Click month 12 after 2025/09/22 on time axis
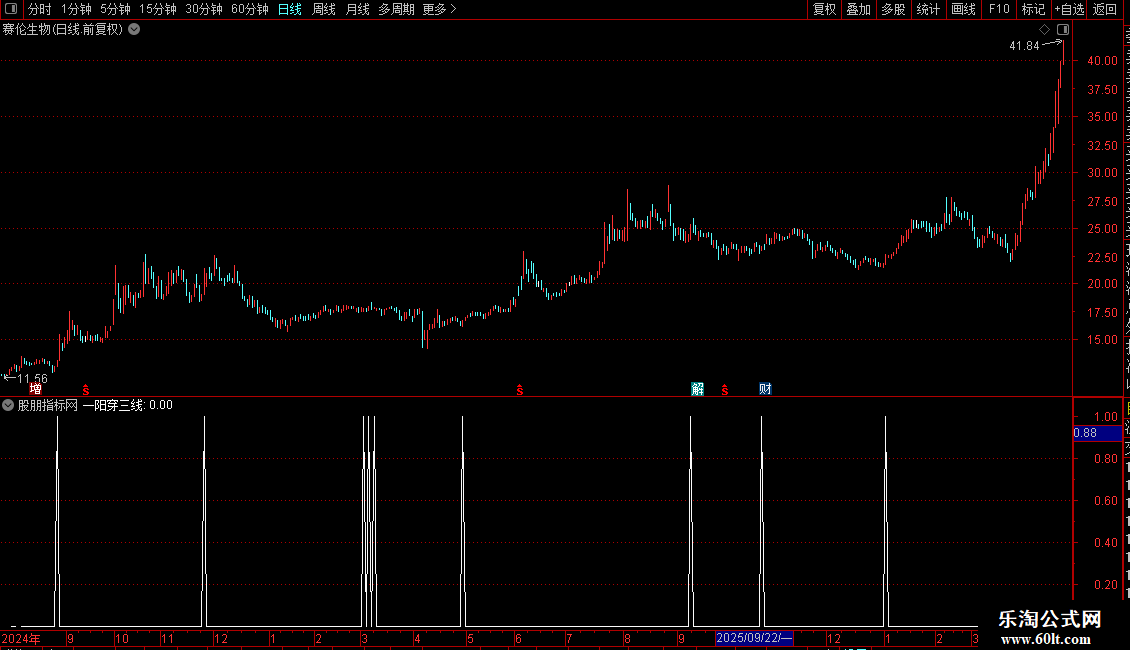This screenshot has height=650, width=1130. (x=834, y=638)
